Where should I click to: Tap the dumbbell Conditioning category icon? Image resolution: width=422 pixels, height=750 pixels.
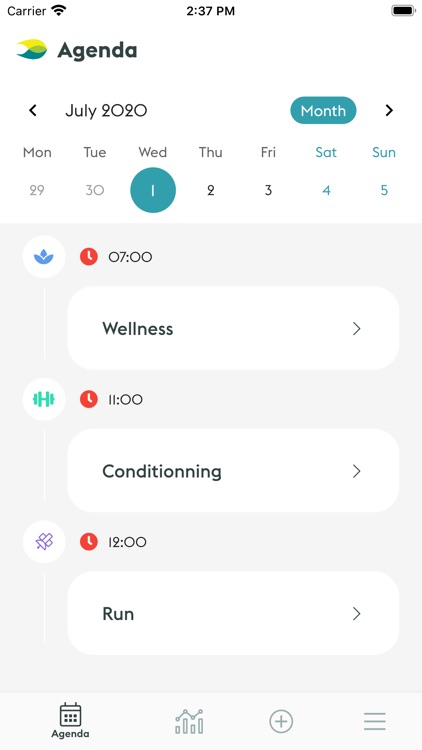tap(44, 399)
